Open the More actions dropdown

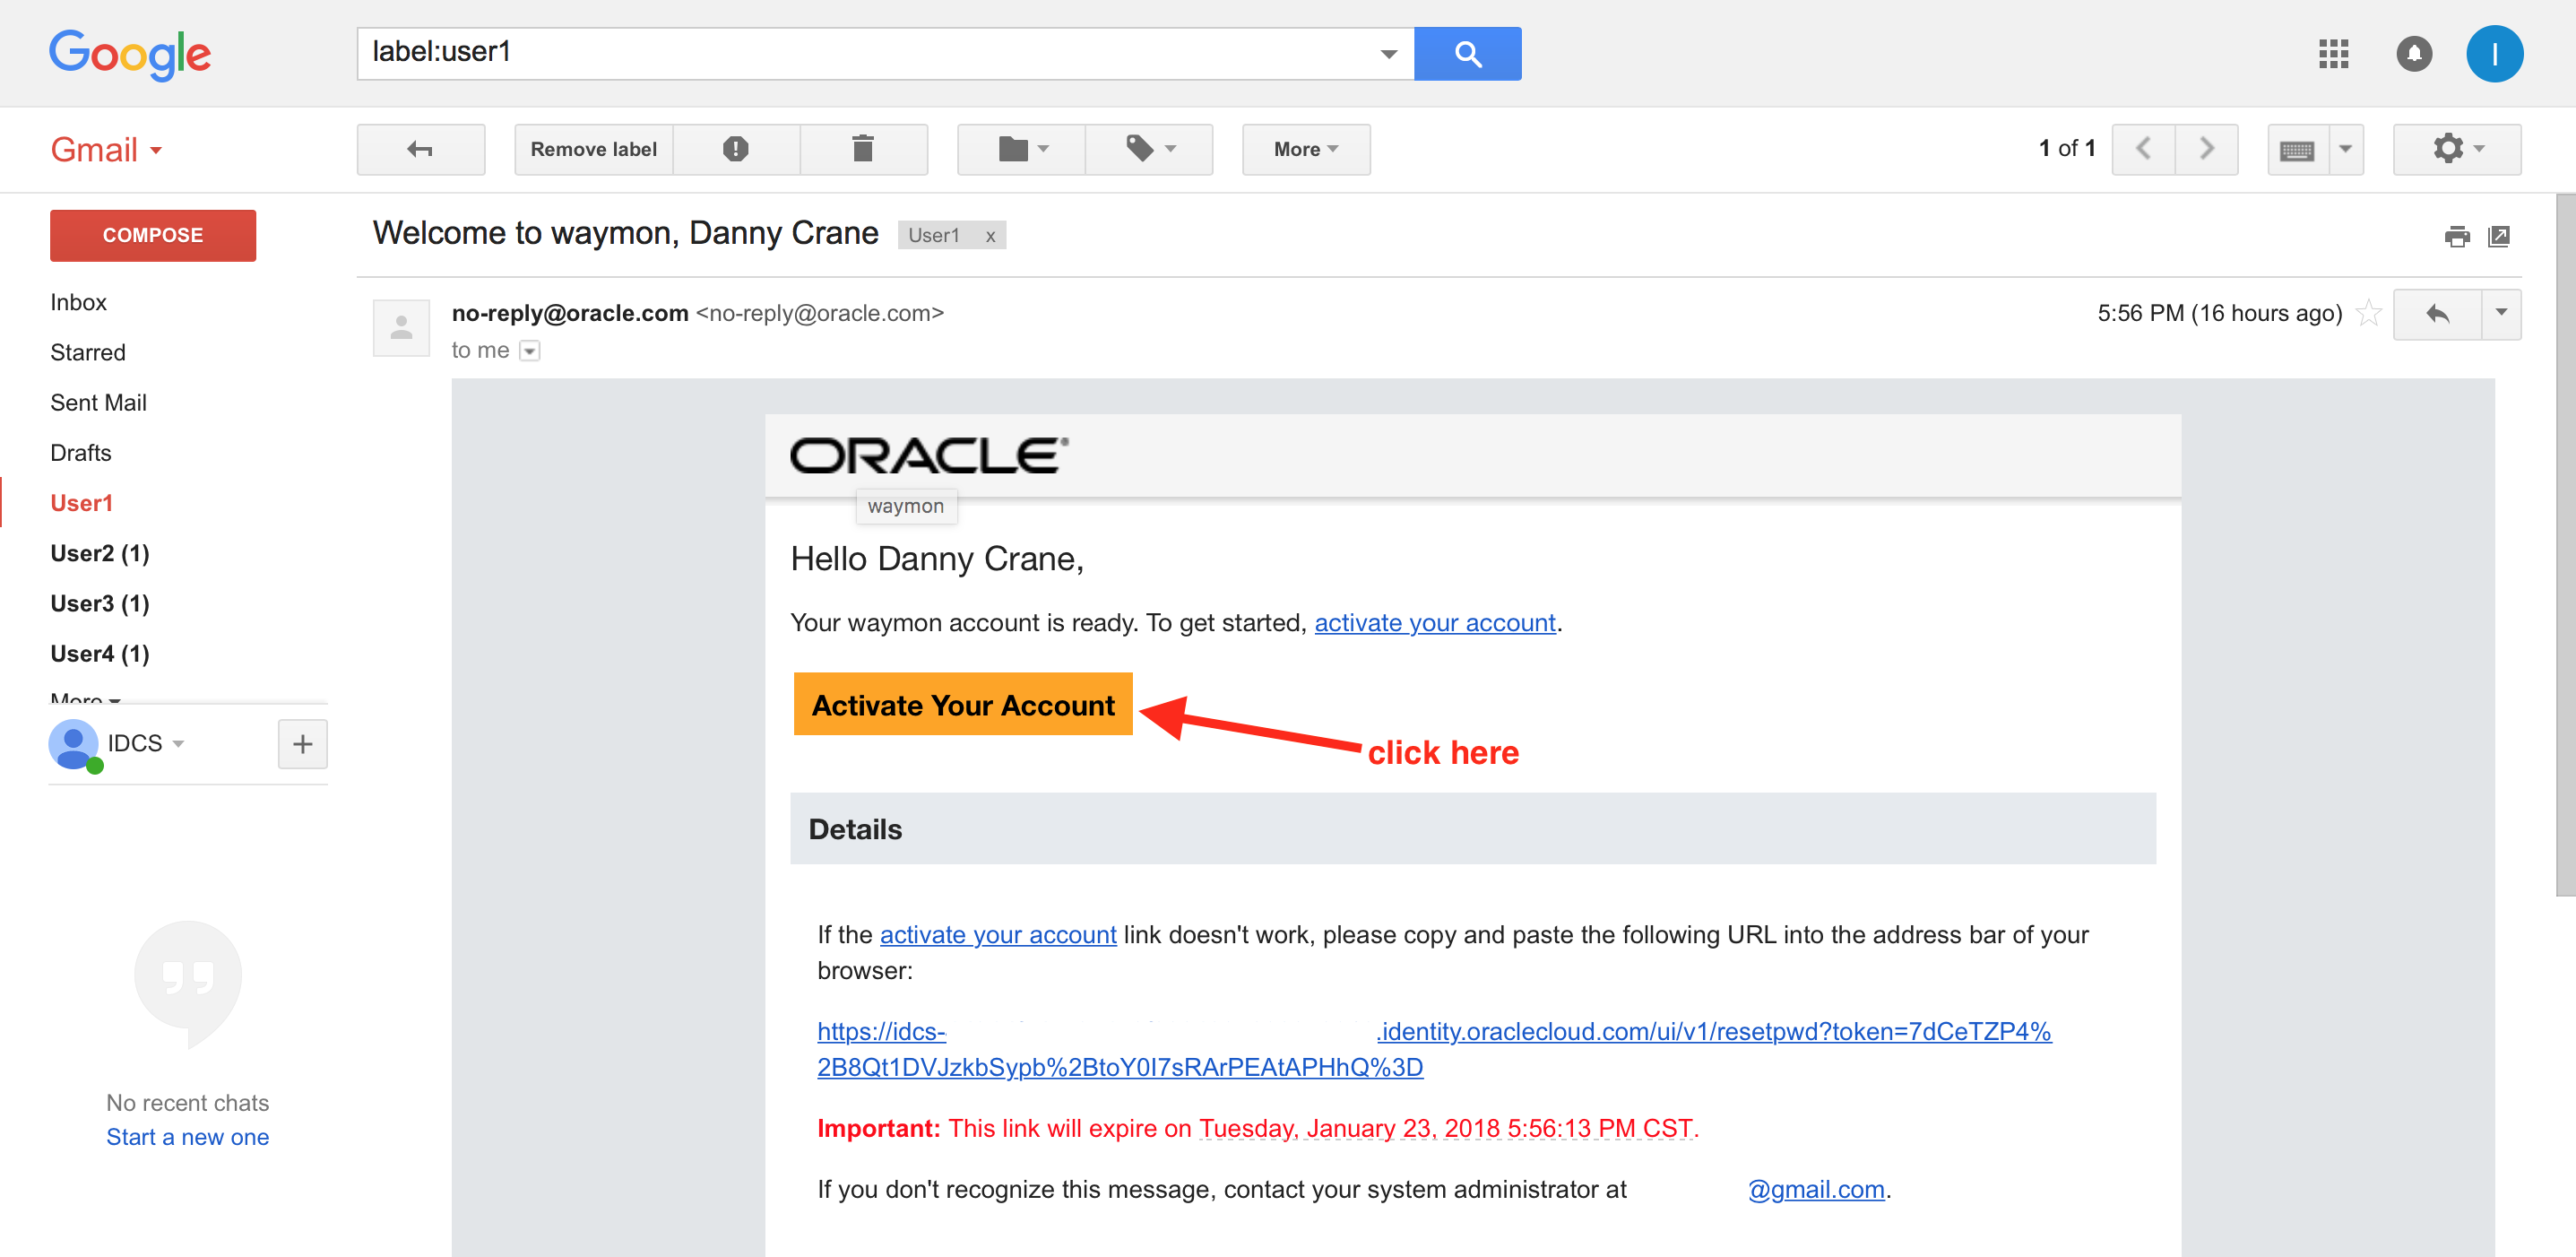(1306, 149)
